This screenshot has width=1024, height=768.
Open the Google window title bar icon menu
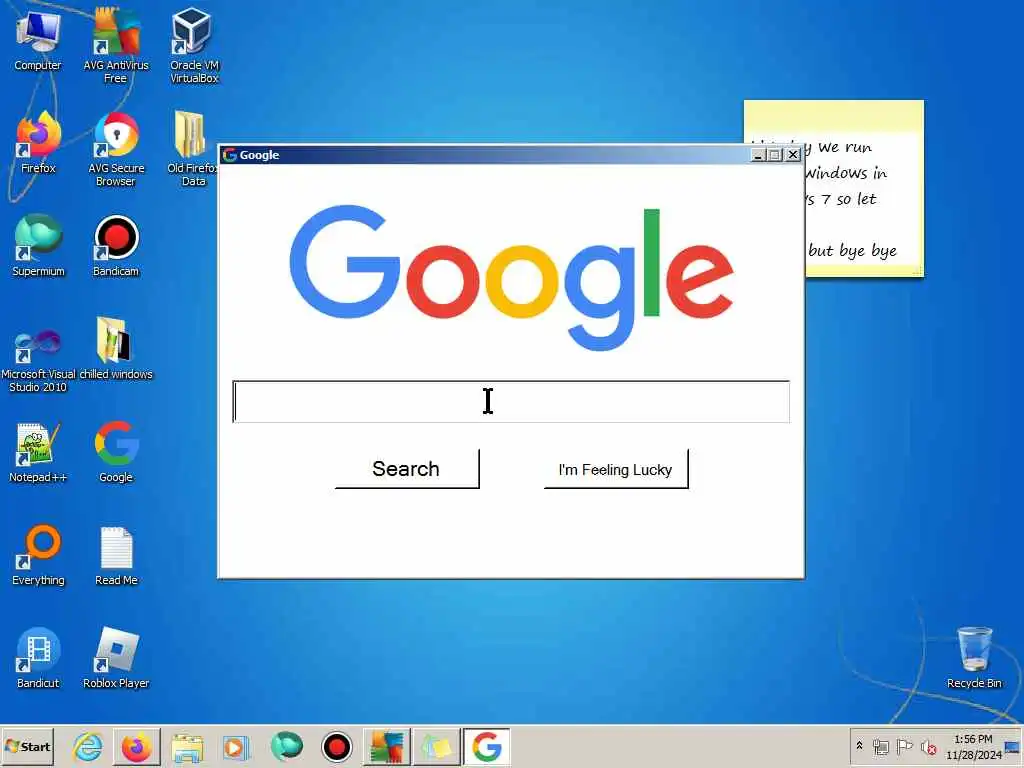229,155
